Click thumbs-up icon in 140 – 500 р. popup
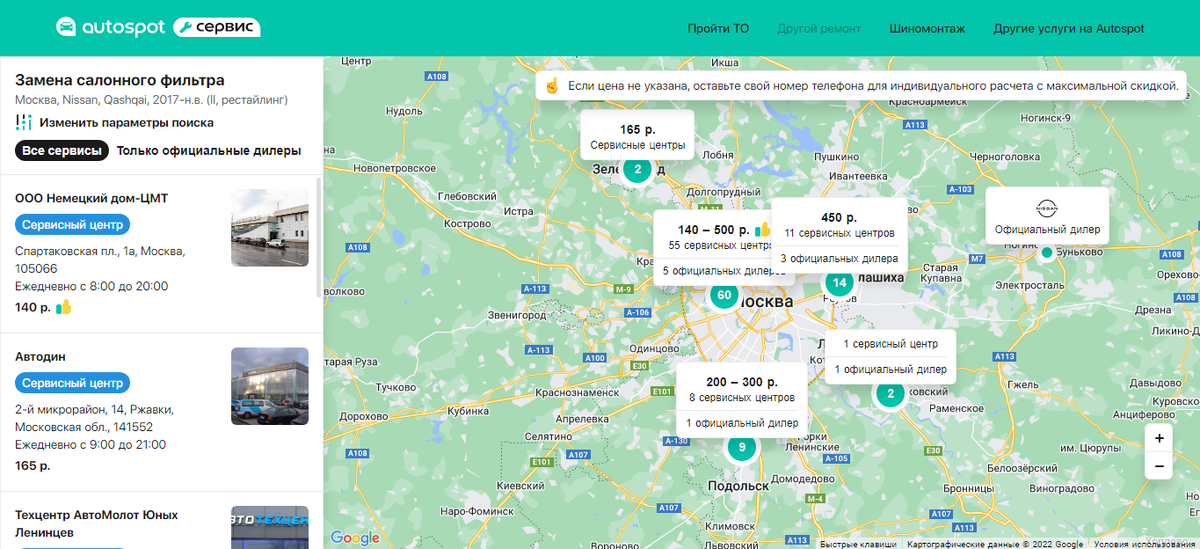The height and width of the screenshot is (549, 1200). 761,230
